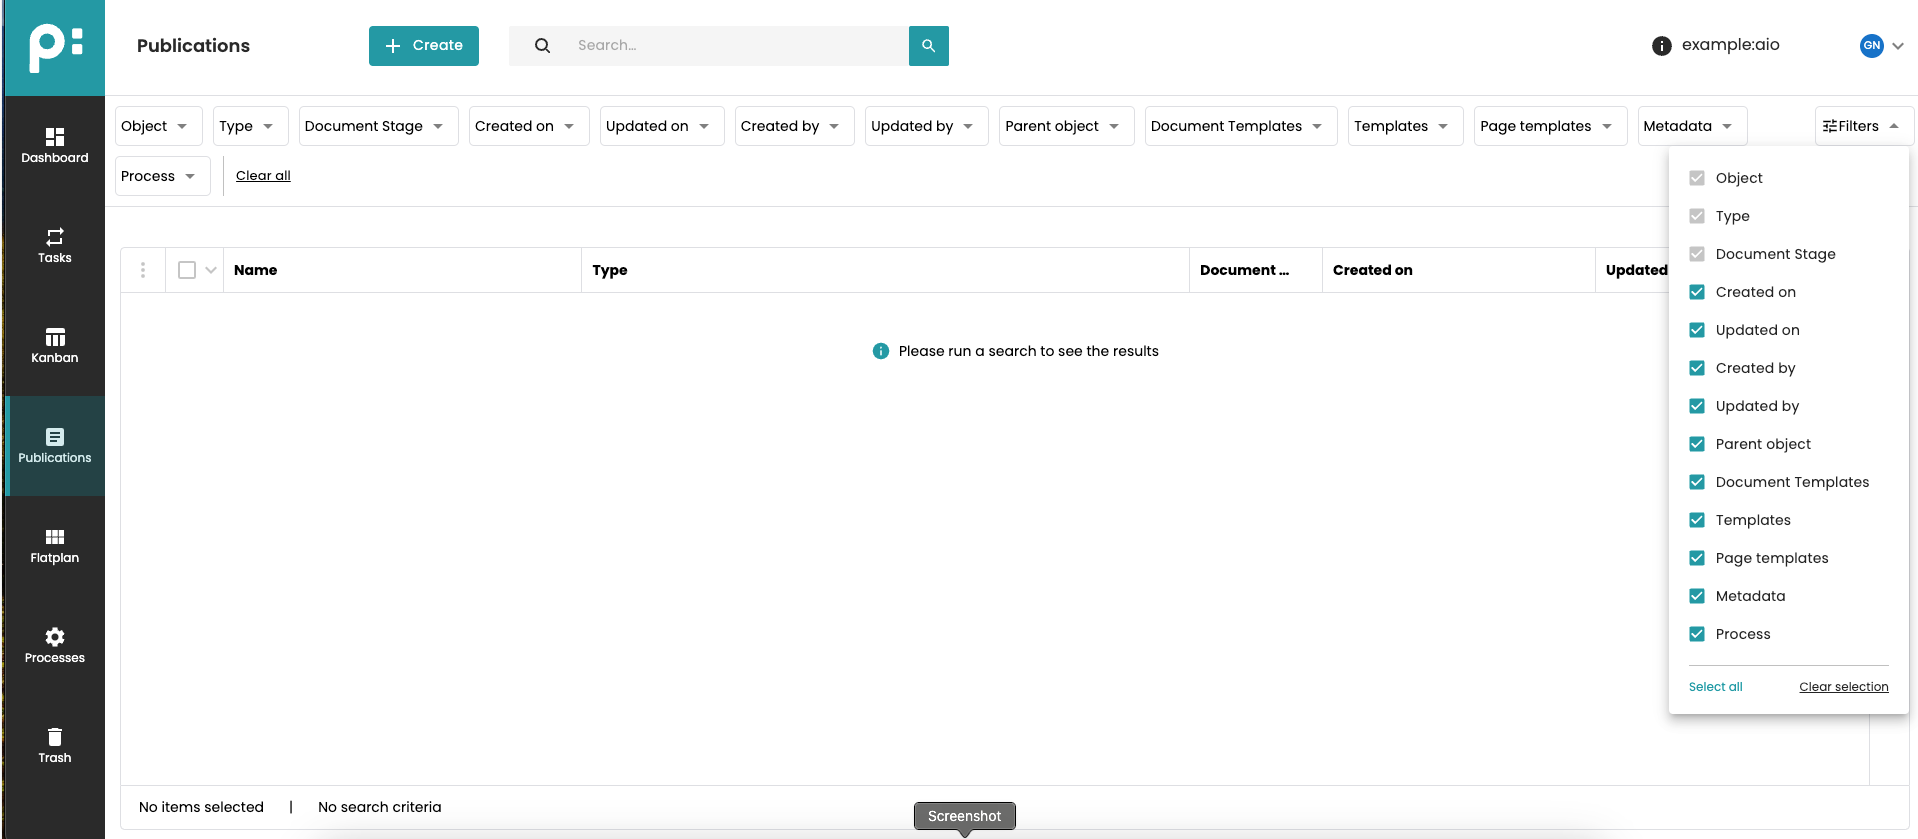This screenshot has width=1918, height=839.
Task: Click into the Search input field
Action: click(x=735, y=46)
